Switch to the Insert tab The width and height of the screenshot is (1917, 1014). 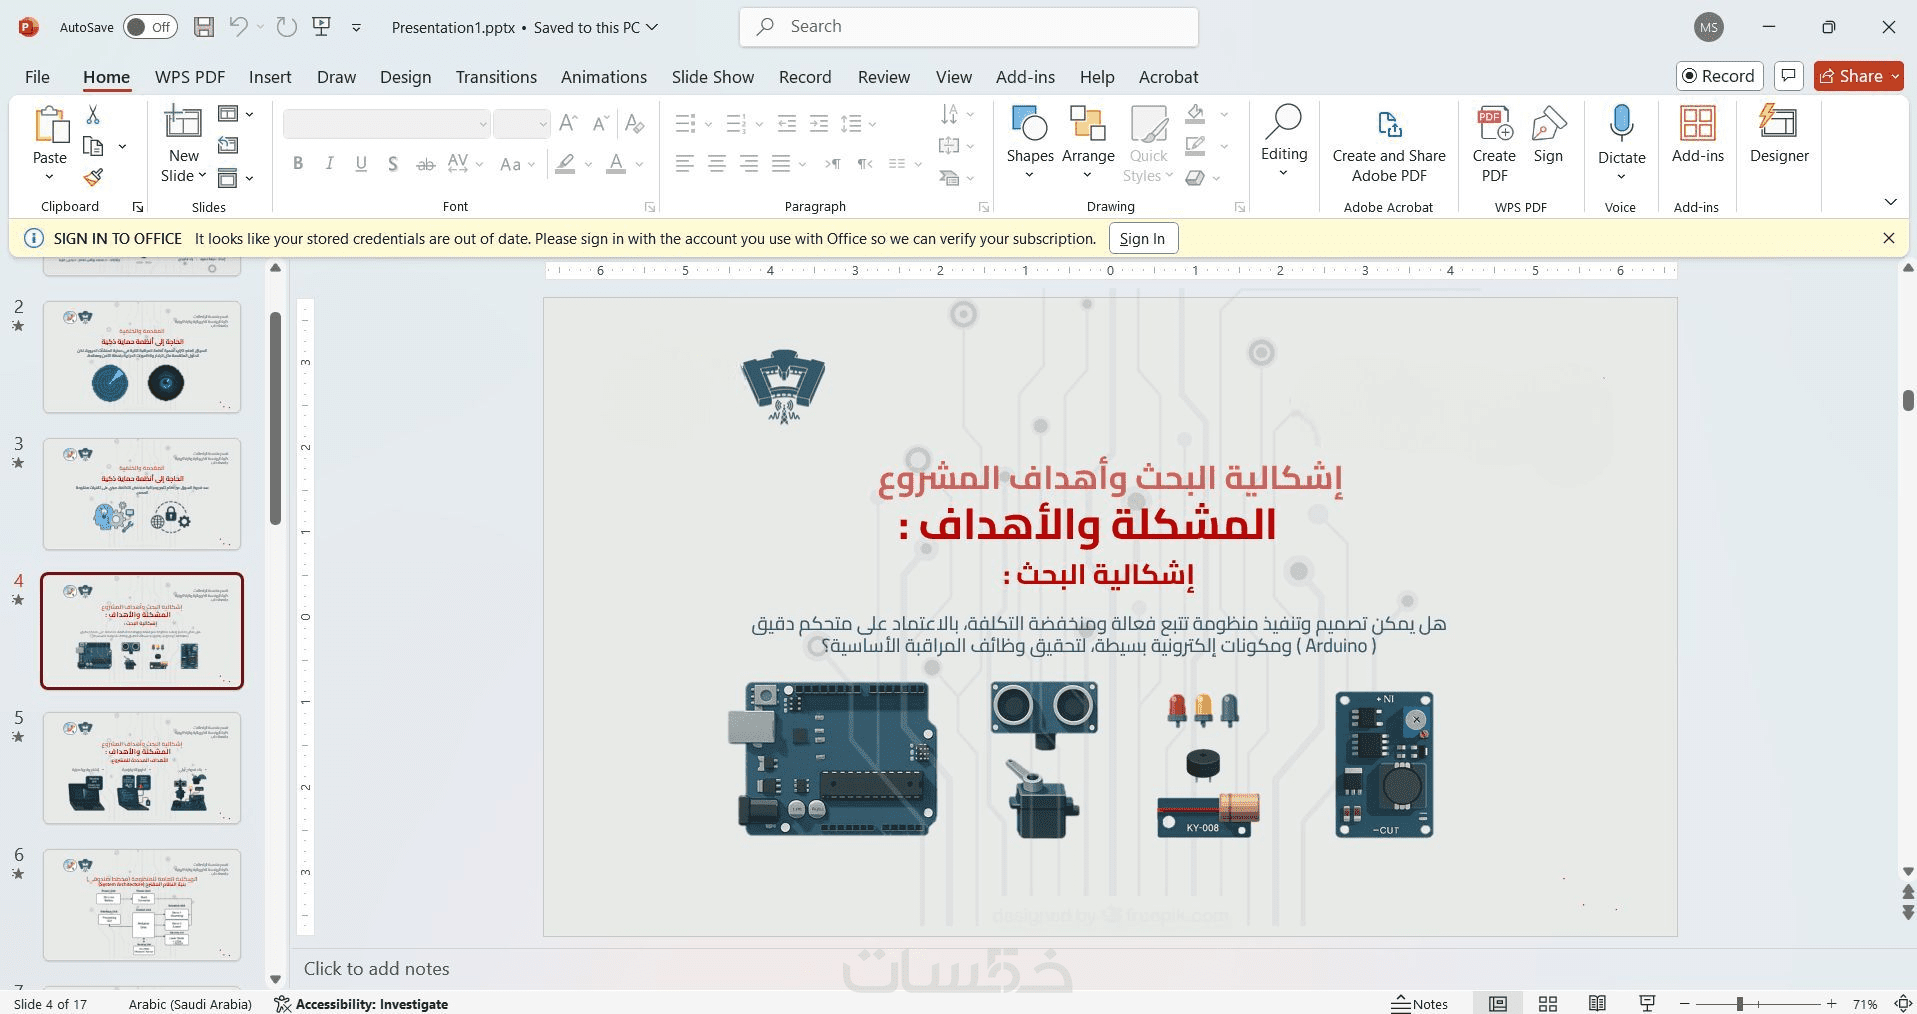(x=270, y=77)
